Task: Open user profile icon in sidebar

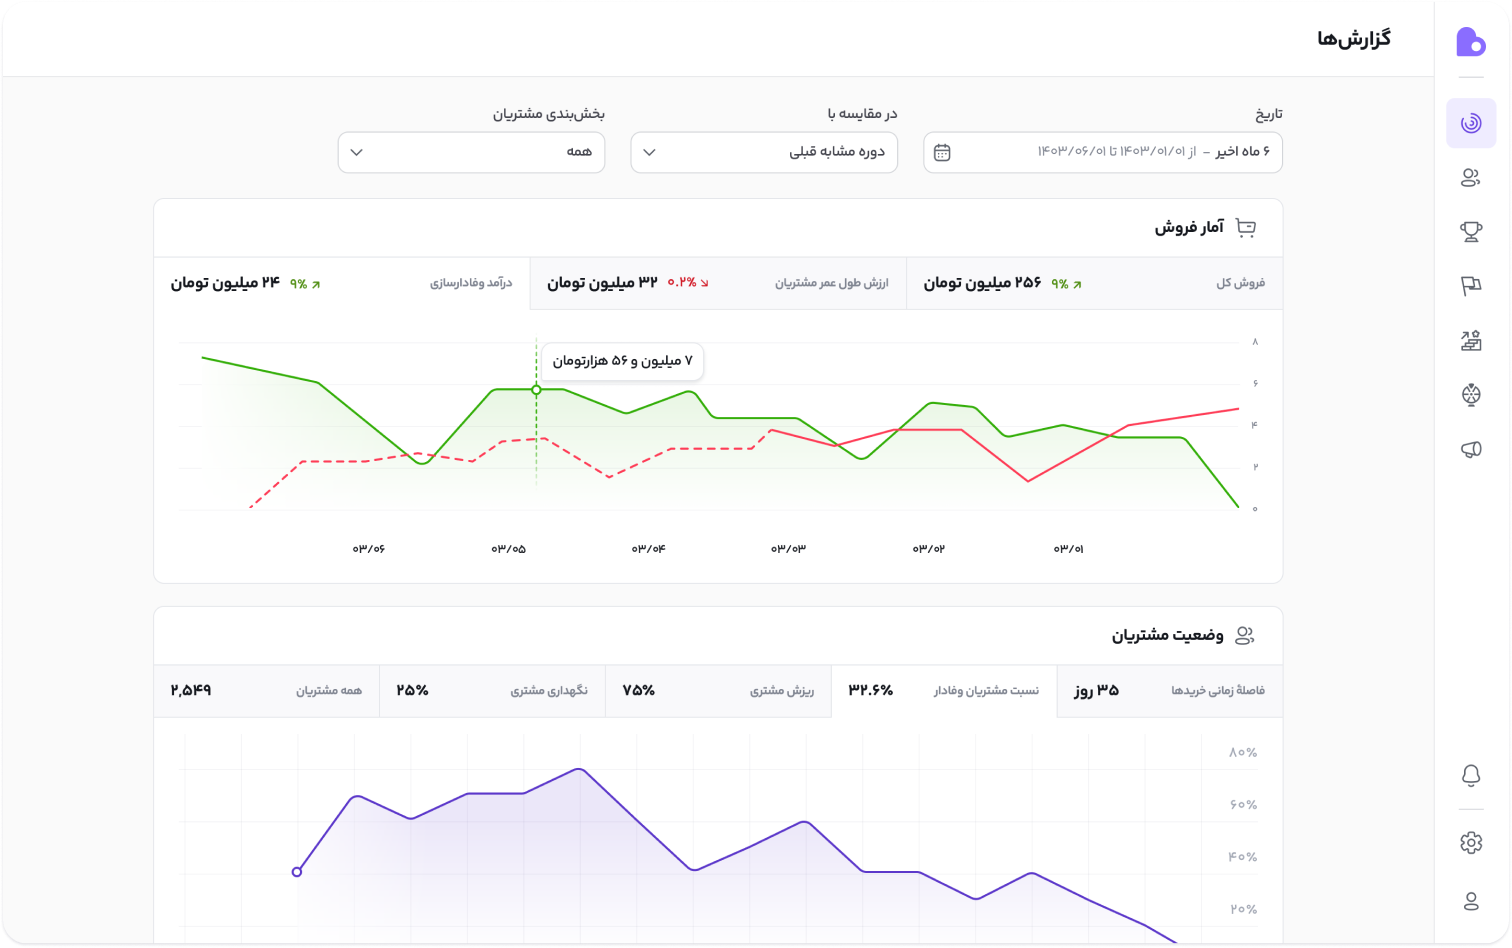Action: click(x=1471, y=902)
